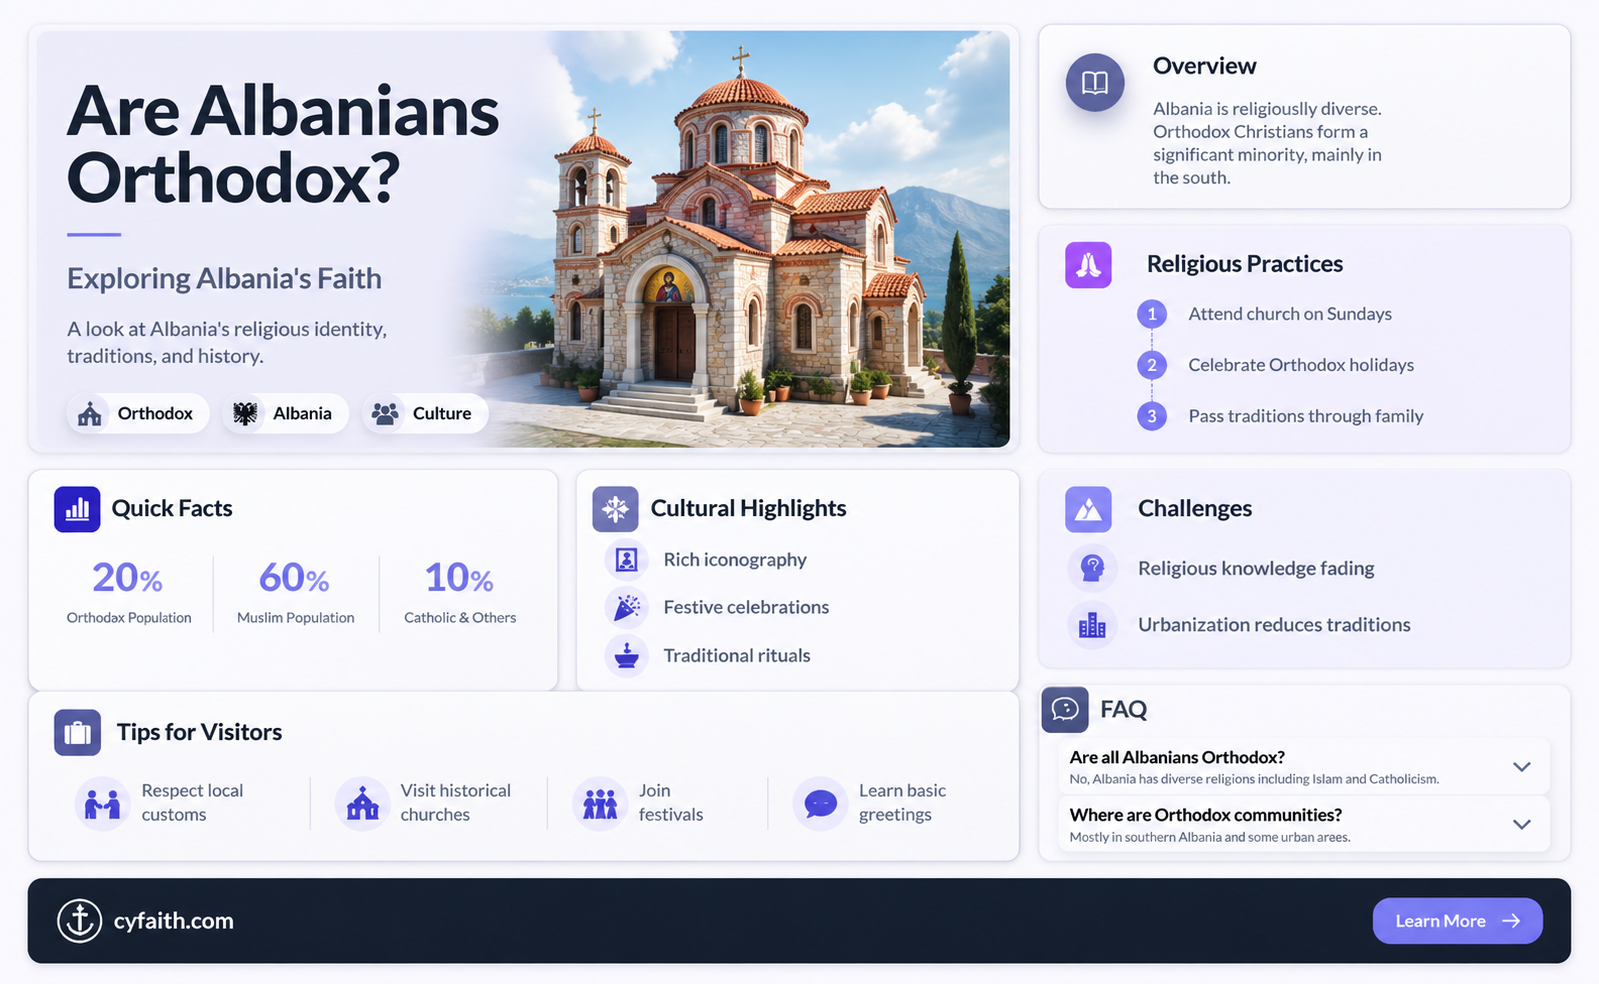
Task: Select the Orthodox tag chip
Action: (138, 413)
